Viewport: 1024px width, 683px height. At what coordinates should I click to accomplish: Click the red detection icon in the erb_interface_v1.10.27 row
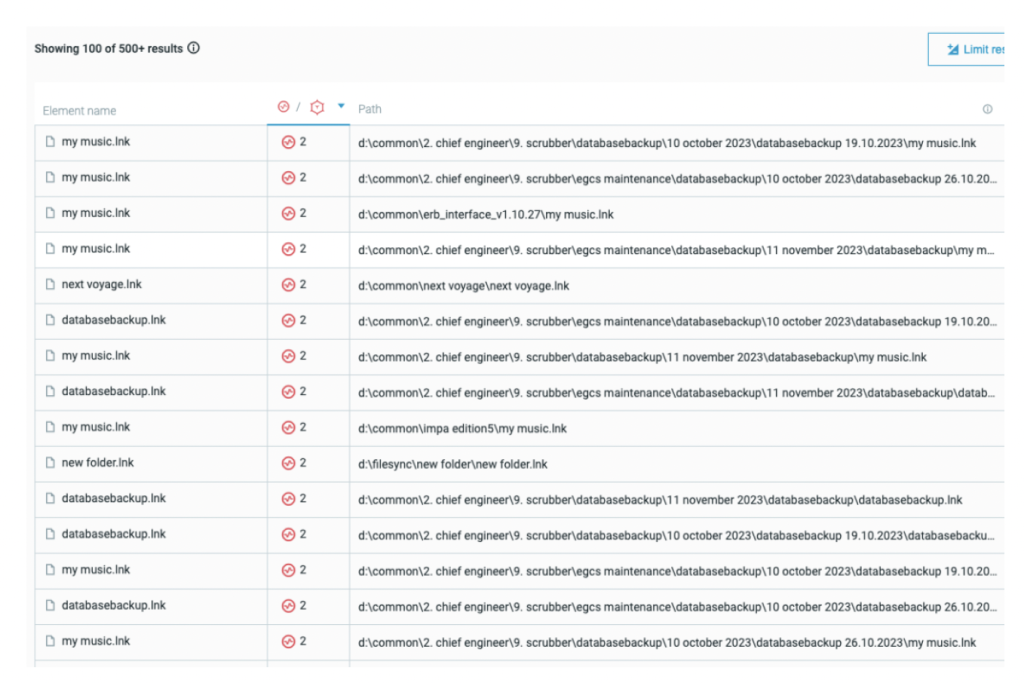pos(289,213)
